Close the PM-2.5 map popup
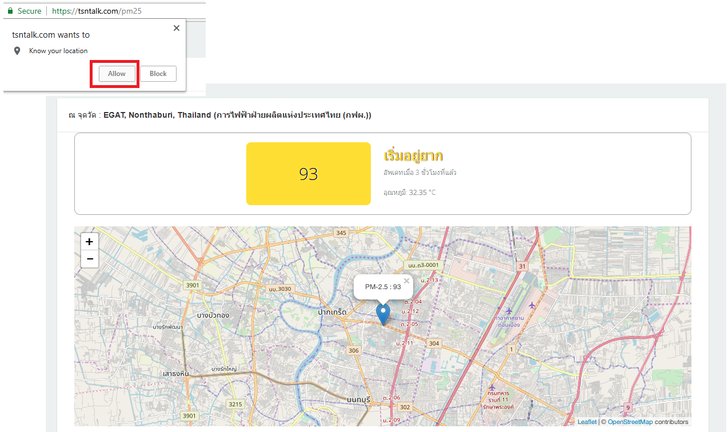The image size is (728, 432). 406,281
